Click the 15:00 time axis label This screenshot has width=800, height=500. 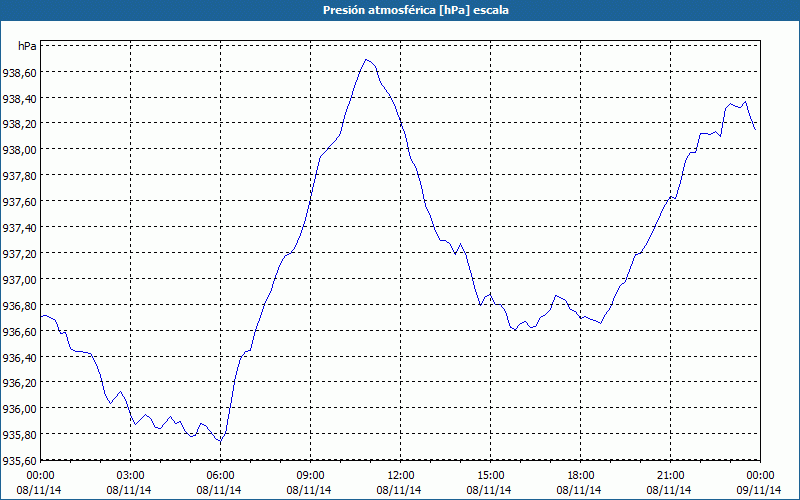(490, 476)
